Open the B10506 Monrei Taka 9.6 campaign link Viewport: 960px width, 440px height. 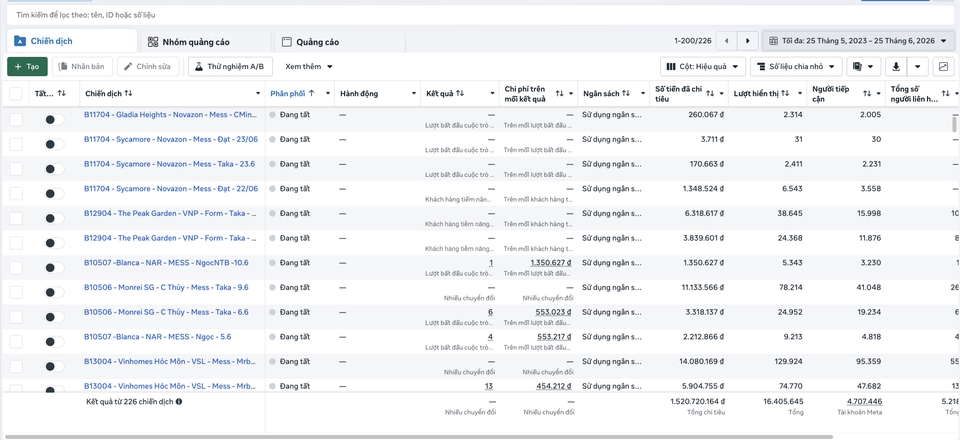click(166, 287)
